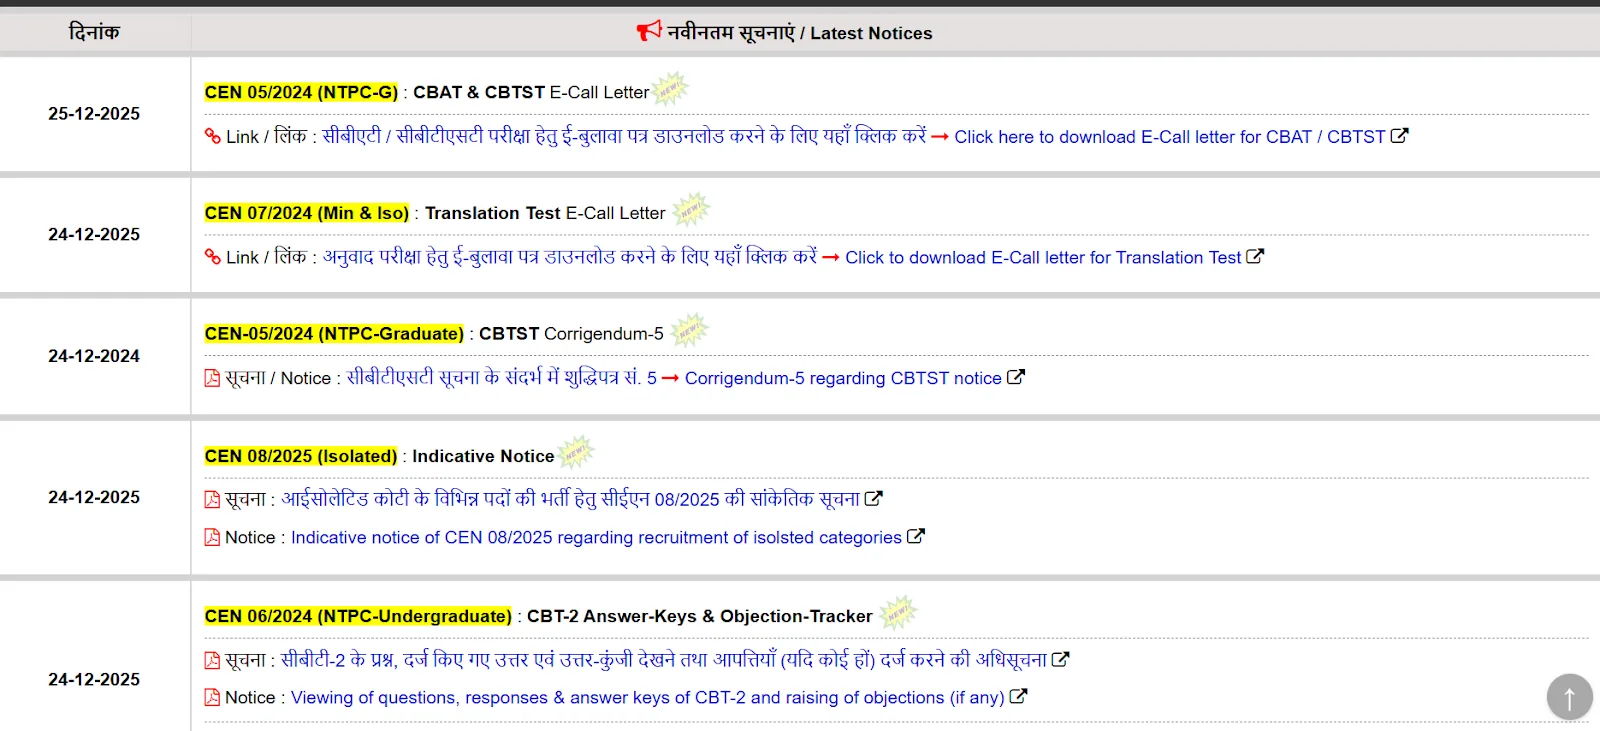Click the Indicative Notice title text
1600x731 pixels.
click(x=483, y=456)
